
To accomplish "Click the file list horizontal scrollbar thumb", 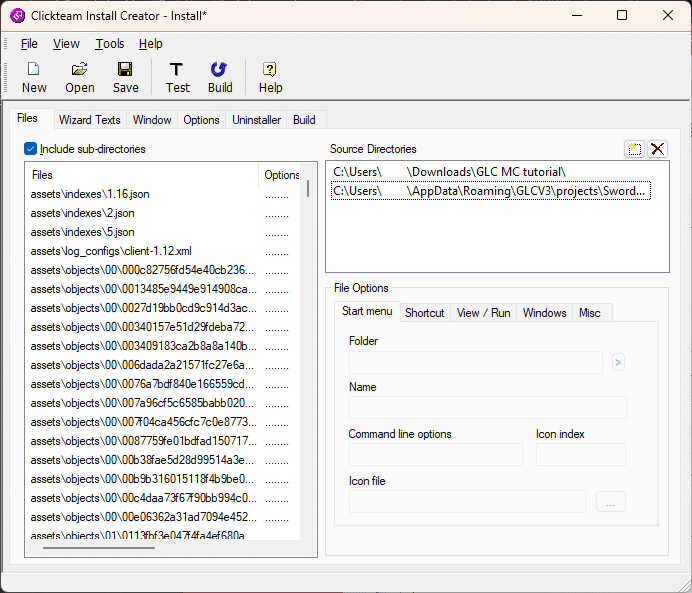I will click(99, 548).
